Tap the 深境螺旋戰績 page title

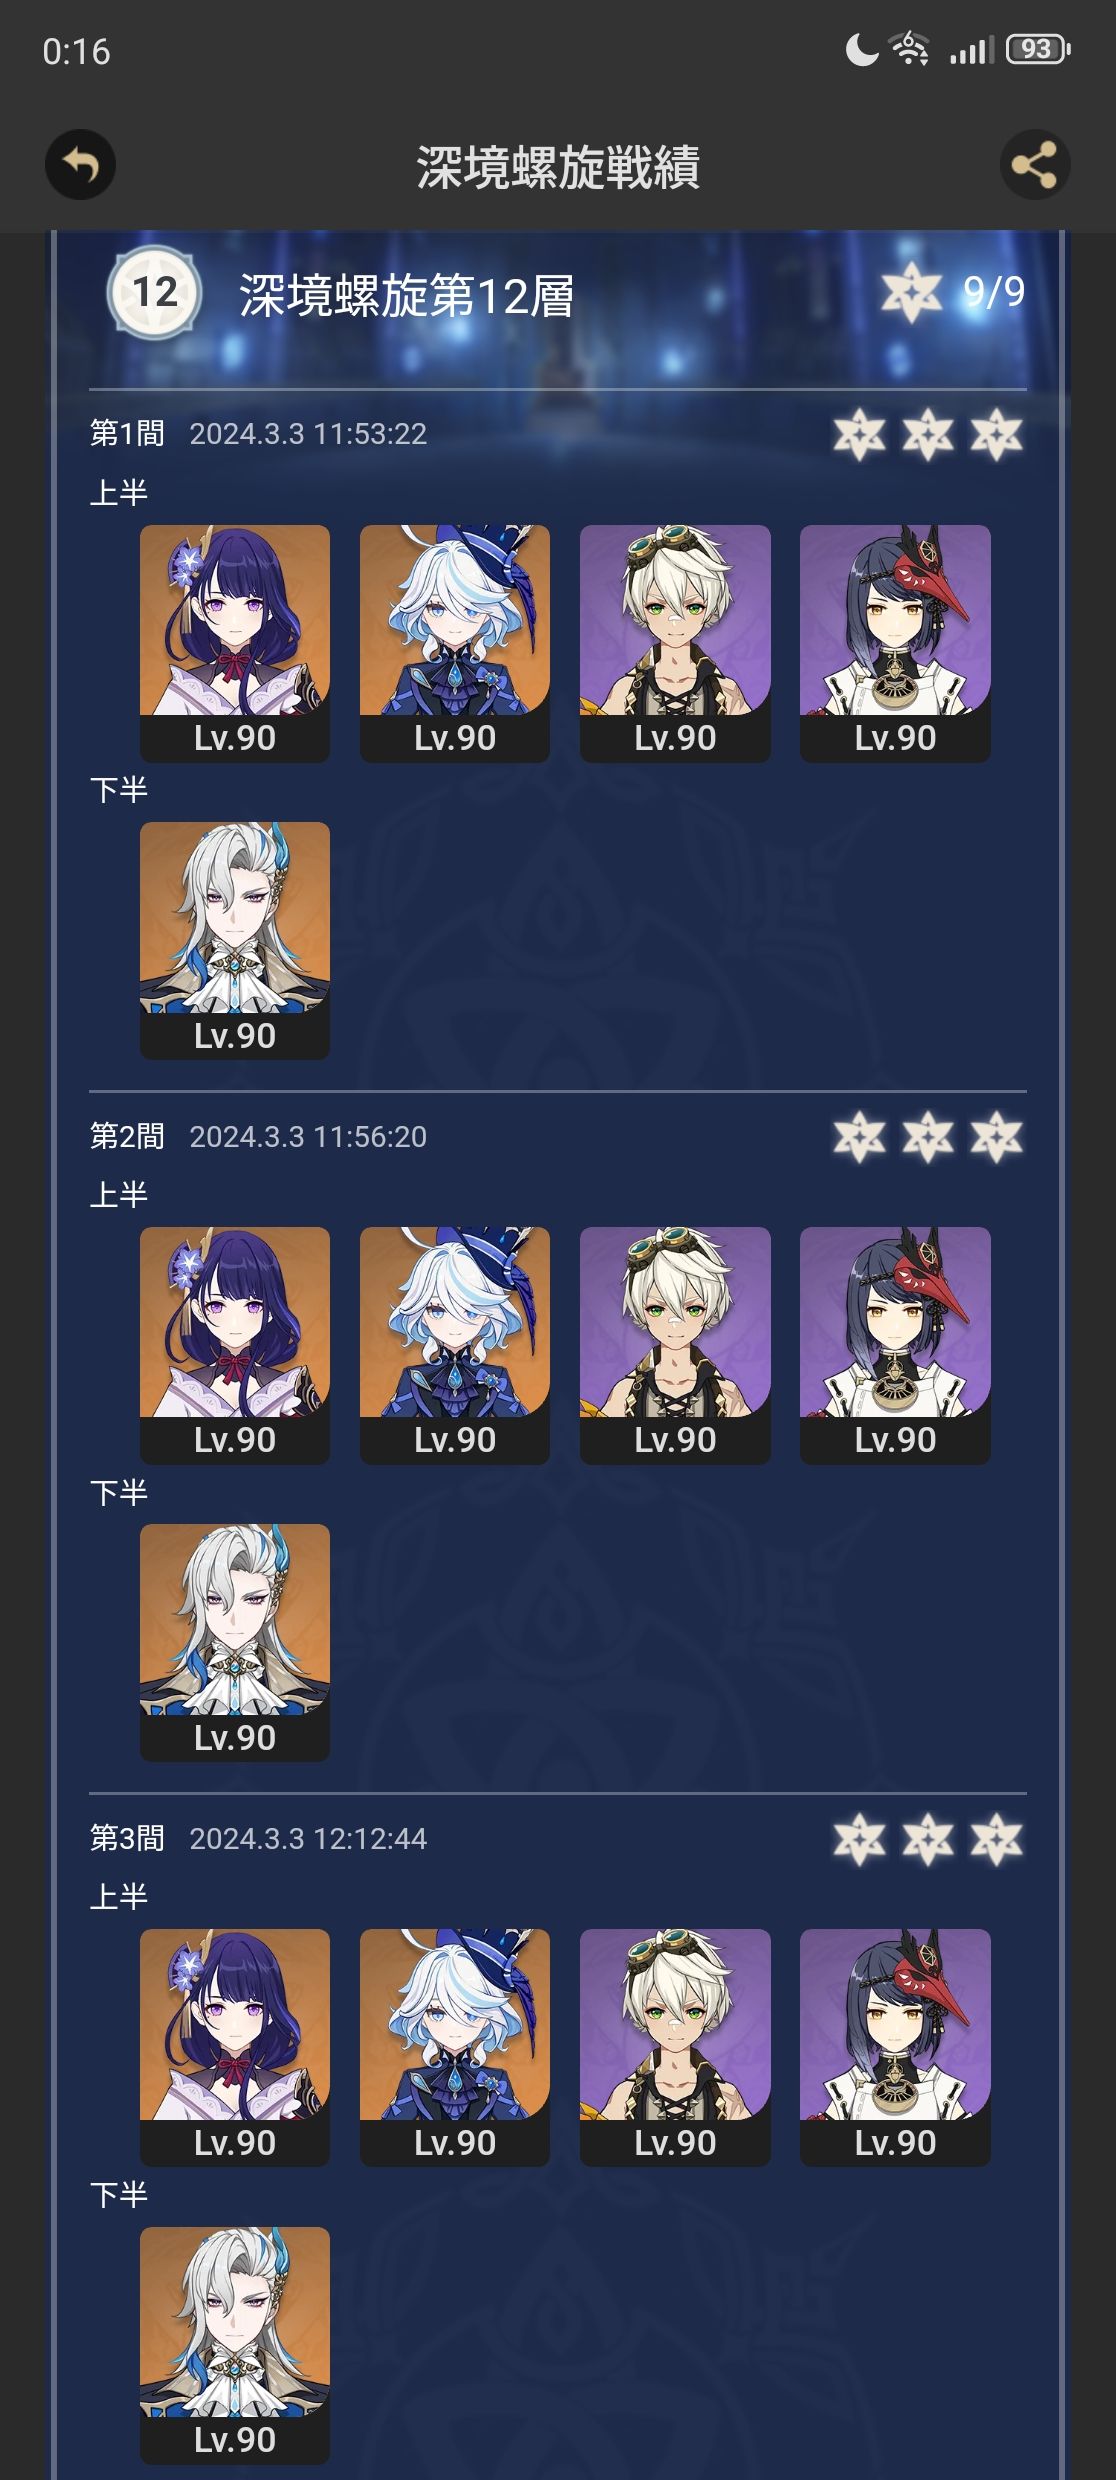558,167
